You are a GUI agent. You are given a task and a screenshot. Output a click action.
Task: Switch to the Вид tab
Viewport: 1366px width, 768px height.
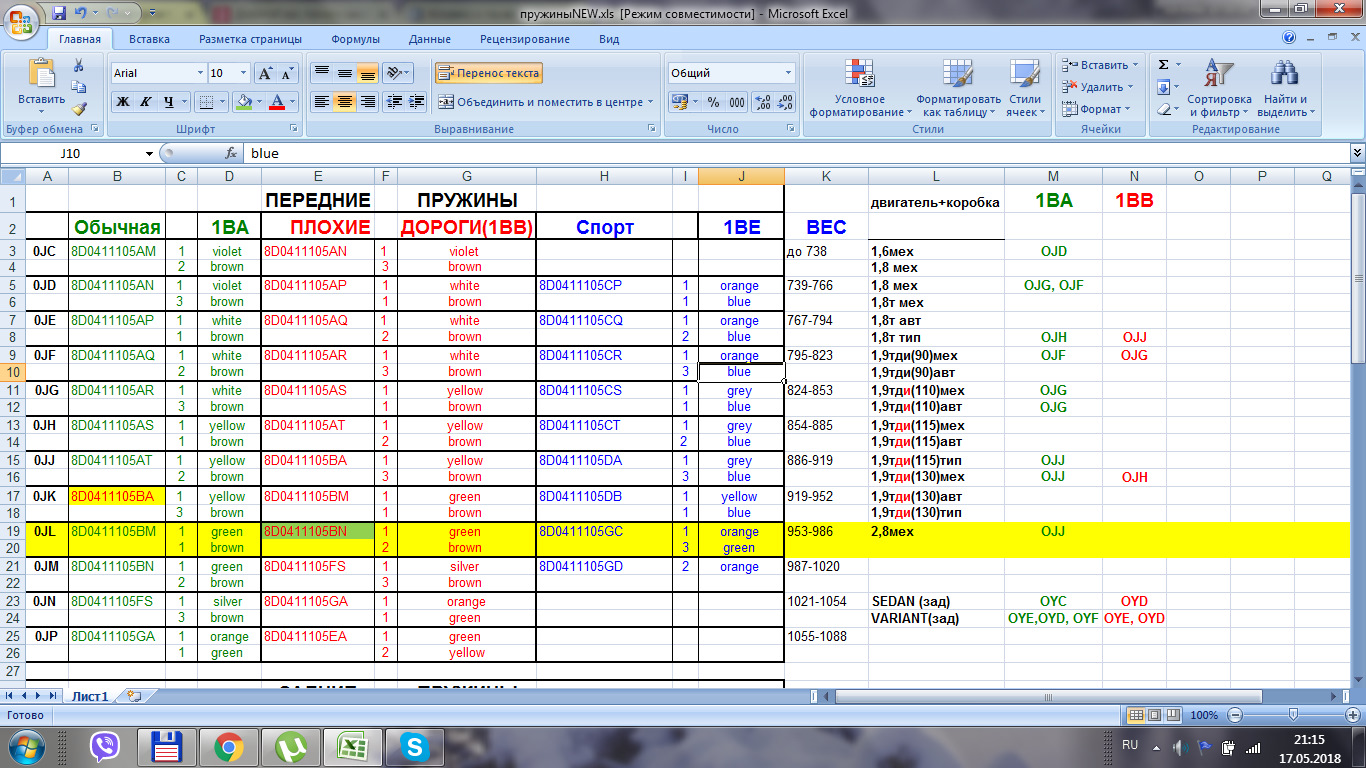click(x=609, y=39)
